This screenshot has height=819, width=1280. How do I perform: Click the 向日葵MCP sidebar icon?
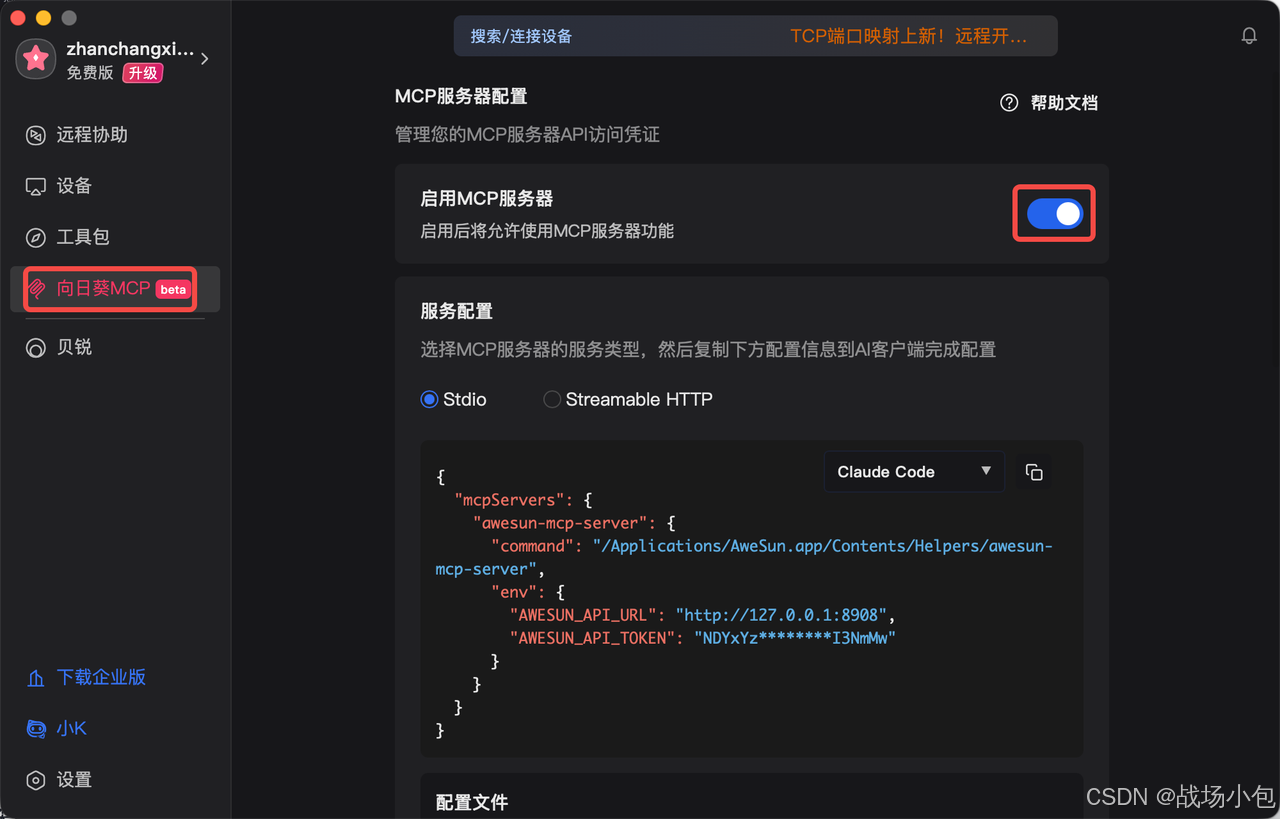pos(36,289)
